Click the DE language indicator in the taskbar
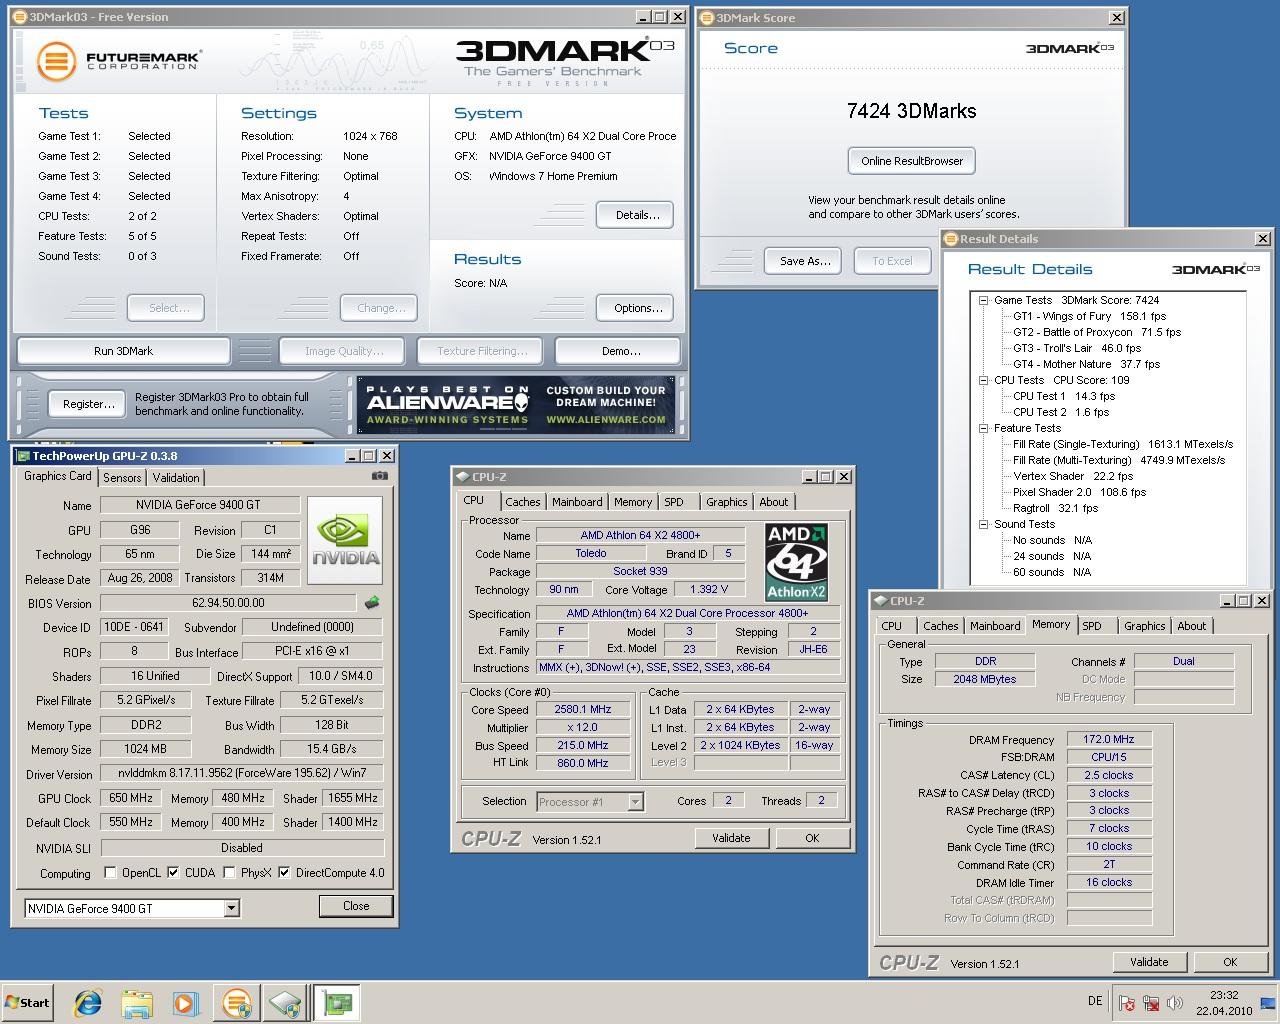Screen dimensions: 1280x1024 coord(1095,1001)
